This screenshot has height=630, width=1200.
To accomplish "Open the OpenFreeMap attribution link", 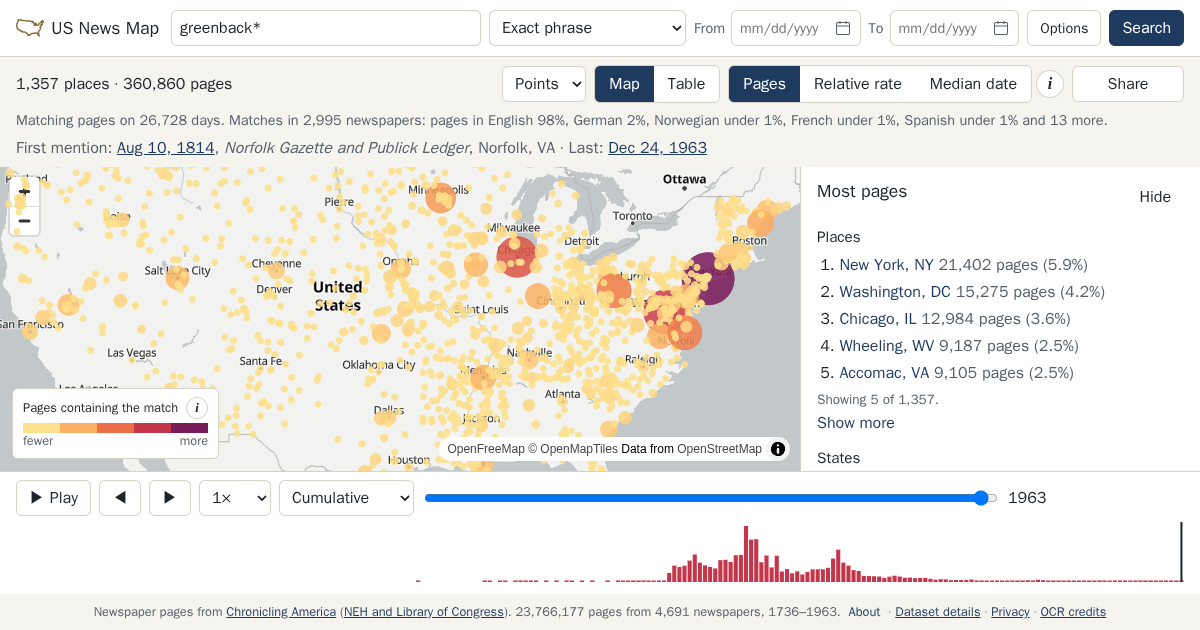I will [486, 449].
